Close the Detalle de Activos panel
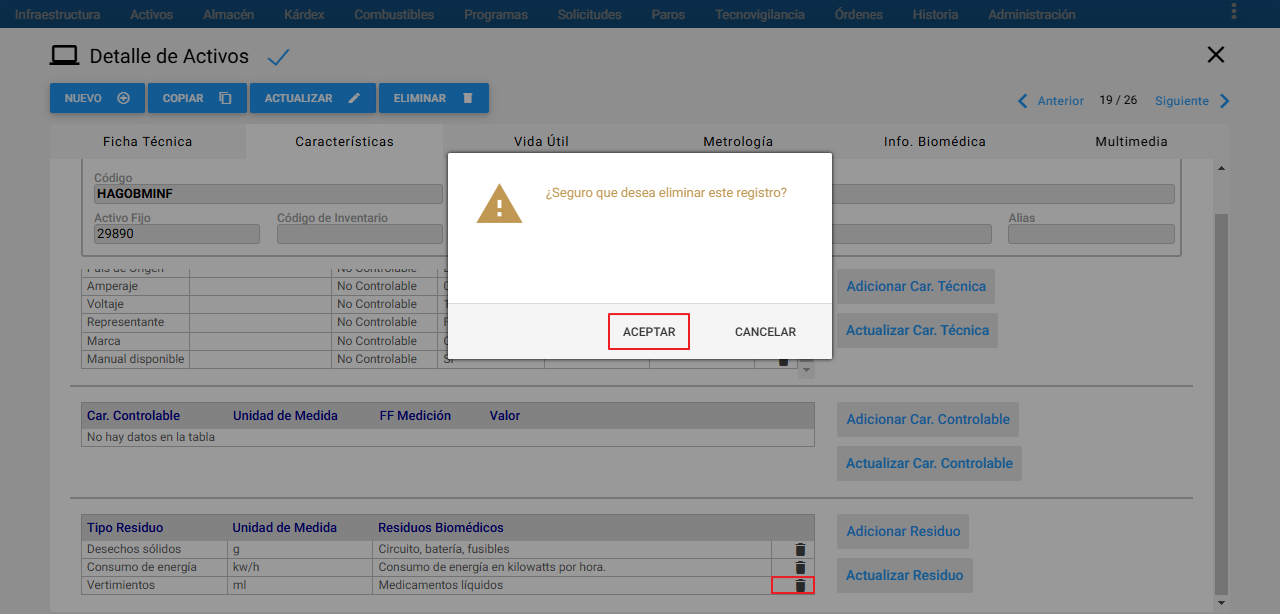 click(x=1216, y=55)
